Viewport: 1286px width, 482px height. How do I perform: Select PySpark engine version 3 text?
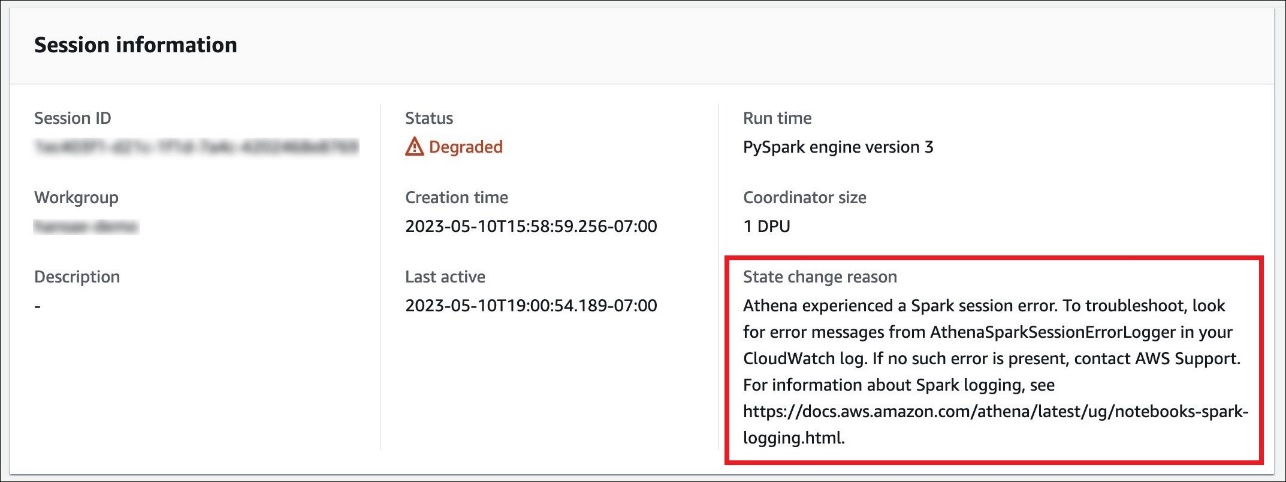coord(838,147)
